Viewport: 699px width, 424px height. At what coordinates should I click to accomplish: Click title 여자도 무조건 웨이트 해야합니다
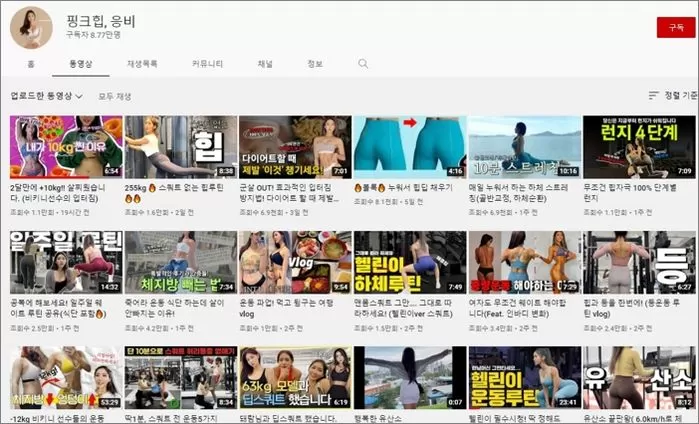518,308
